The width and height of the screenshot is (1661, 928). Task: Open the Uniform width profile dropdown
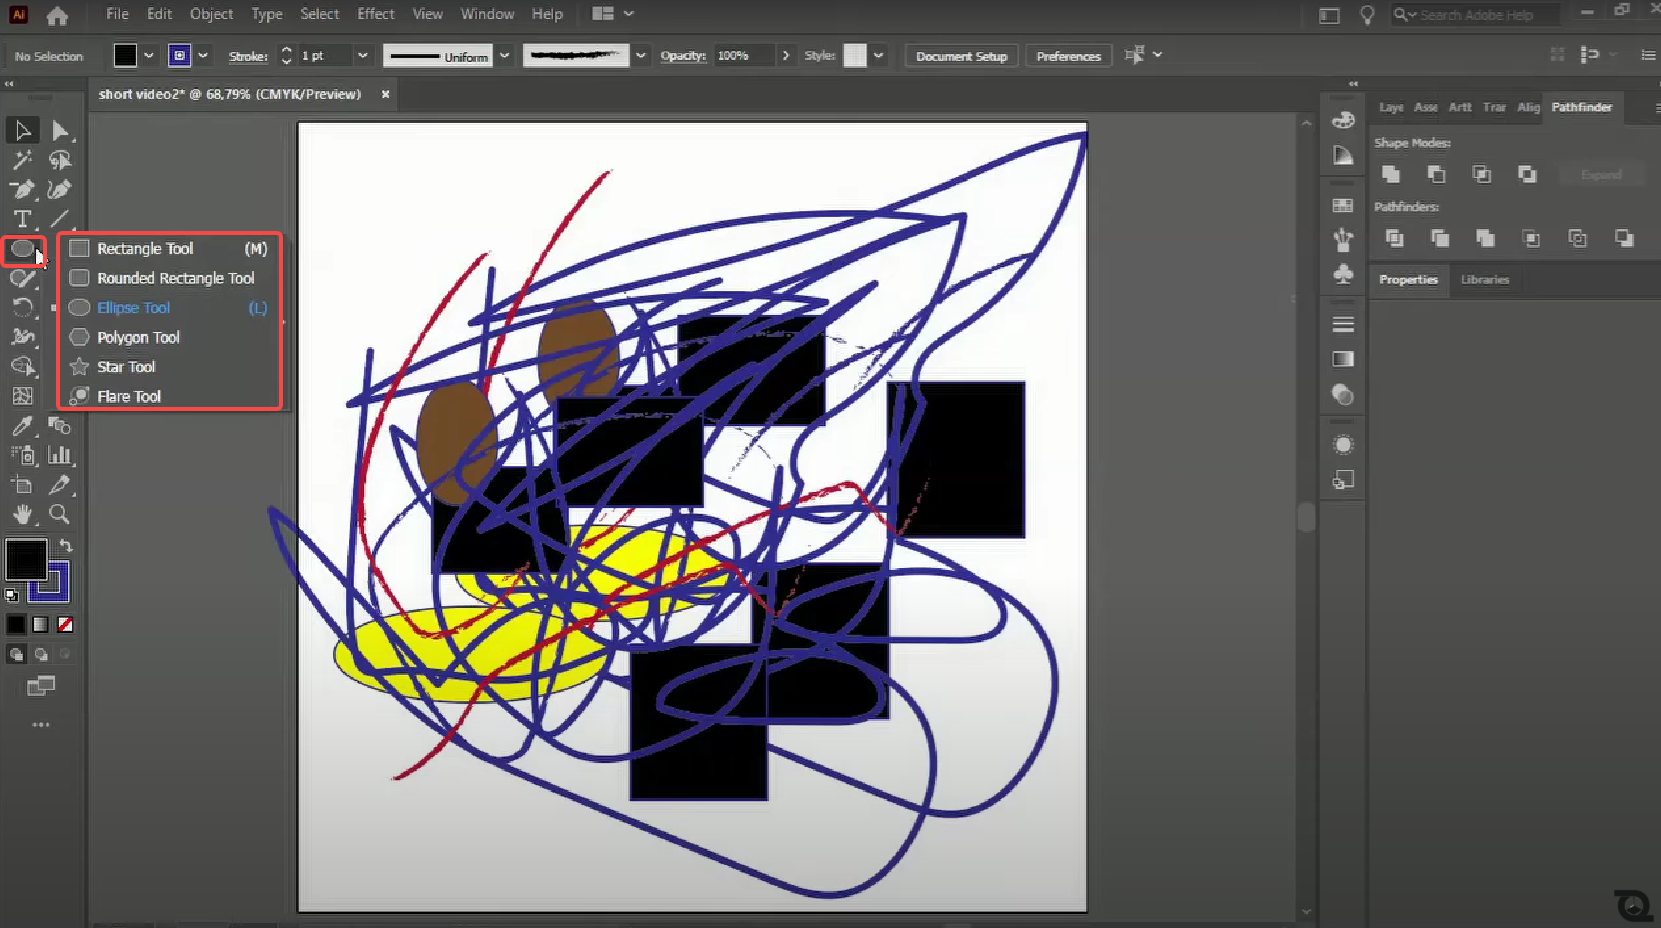point(505,56)
